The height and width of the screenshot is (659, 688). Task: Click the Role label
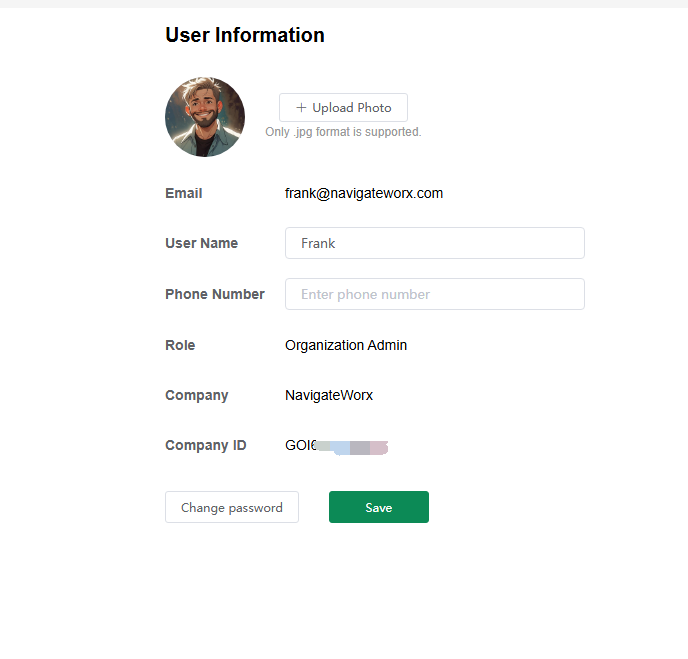180,345
